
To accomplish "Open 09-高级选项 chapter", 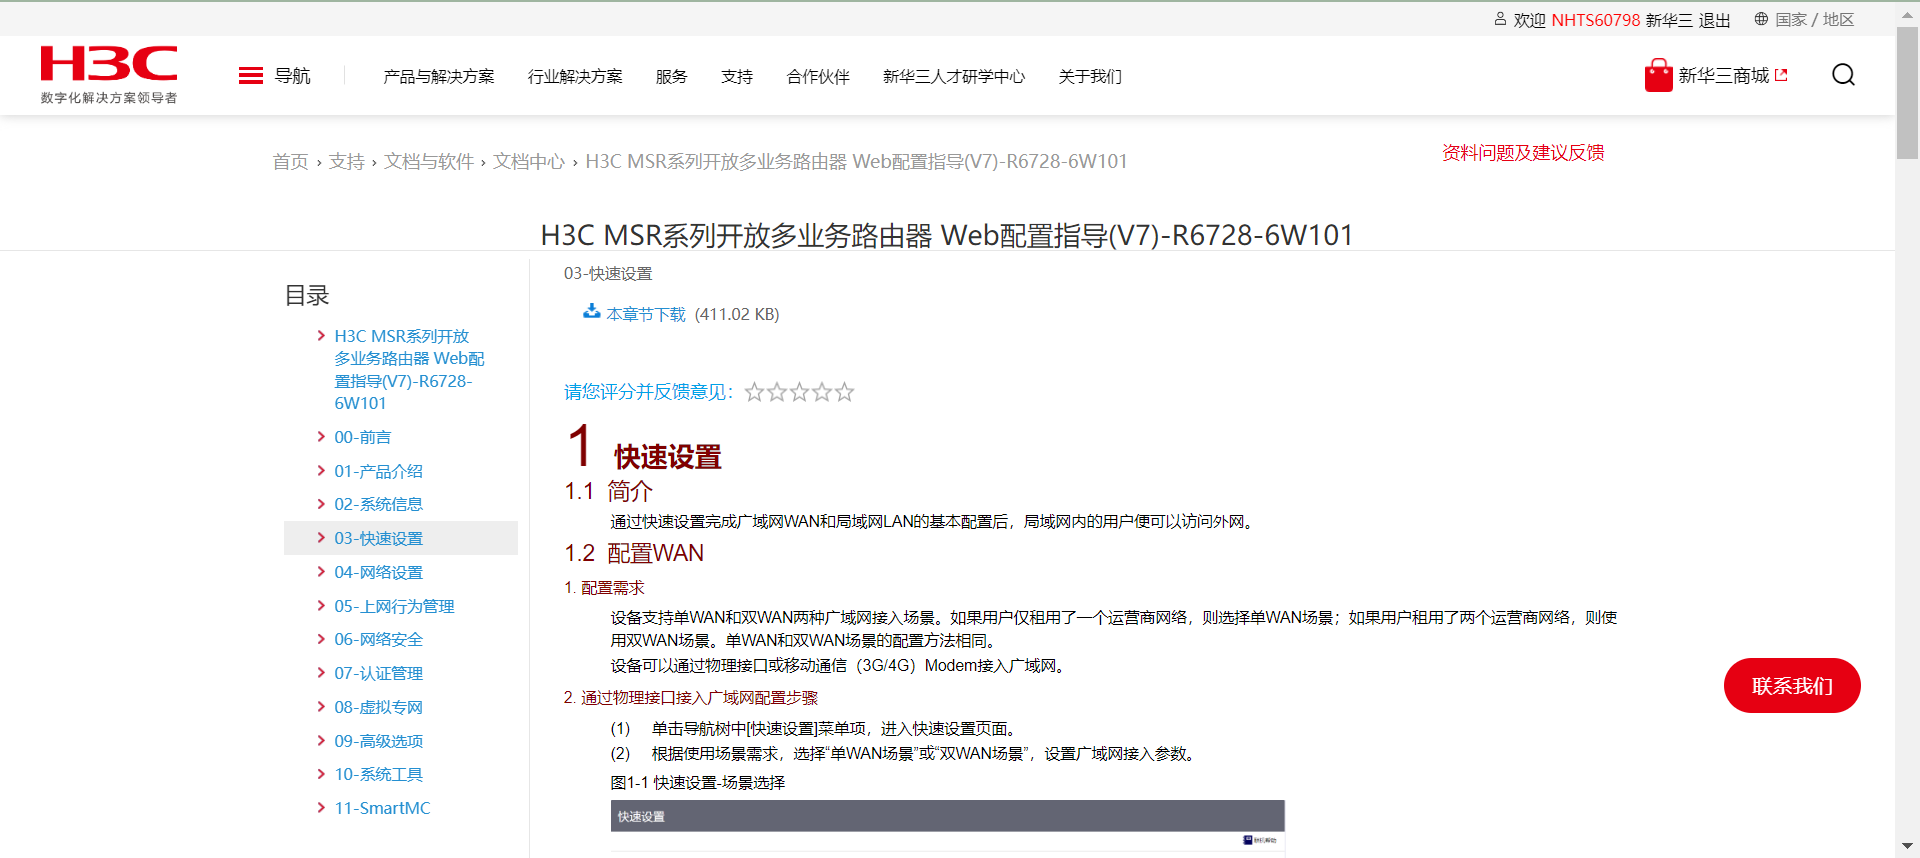I will [379, 741].
